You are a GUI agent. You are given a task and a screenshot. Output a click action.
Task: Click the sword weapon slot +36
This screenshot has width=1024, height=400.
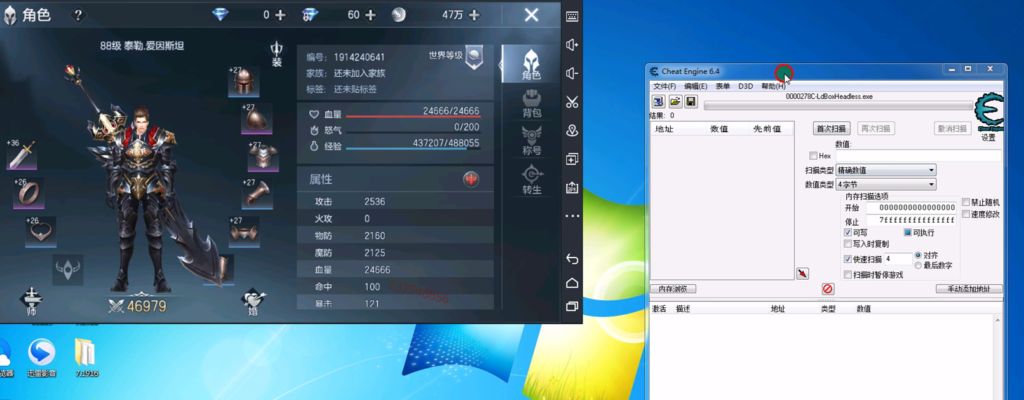click(22, 156)
